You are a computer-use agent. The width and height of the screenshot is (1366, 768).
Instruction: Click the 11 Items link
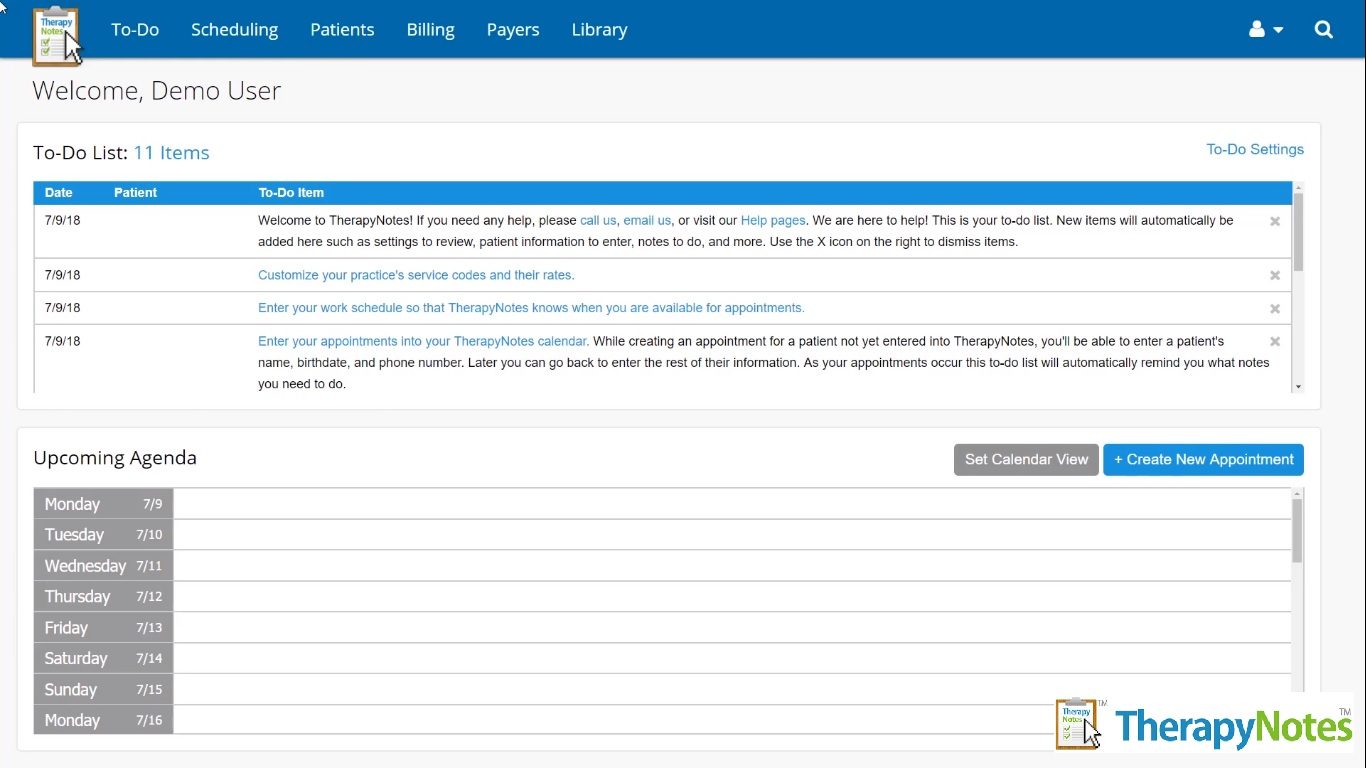(x=171, y=153)
